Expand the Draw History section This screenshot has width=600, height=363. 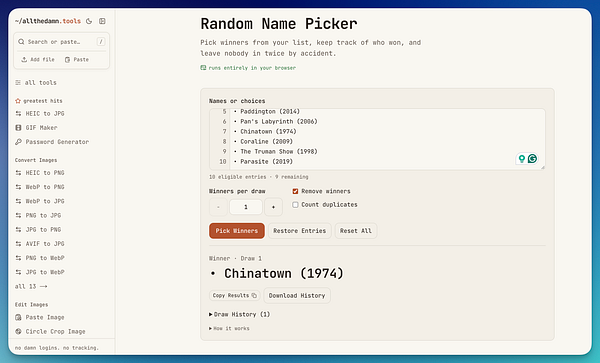tap(240, 314)
